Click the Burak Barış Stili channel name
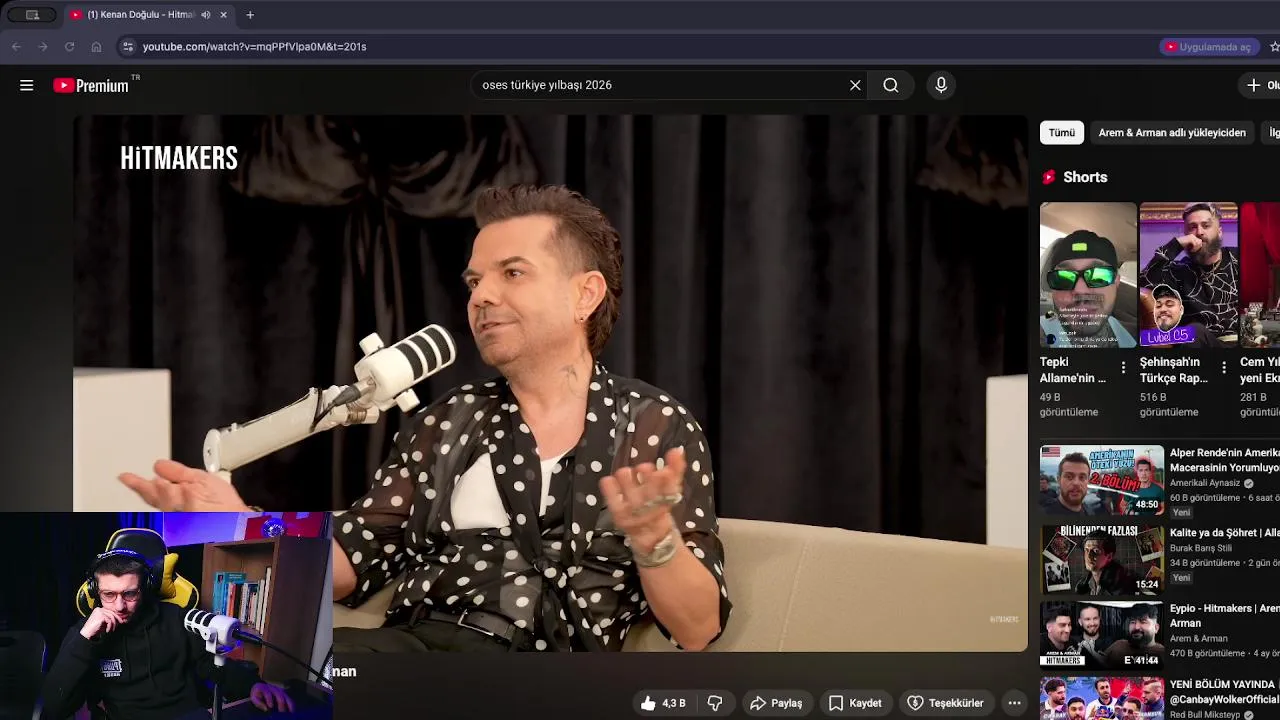The width and height of the screenshot is (1280, 720). (x=1201, y=548)
